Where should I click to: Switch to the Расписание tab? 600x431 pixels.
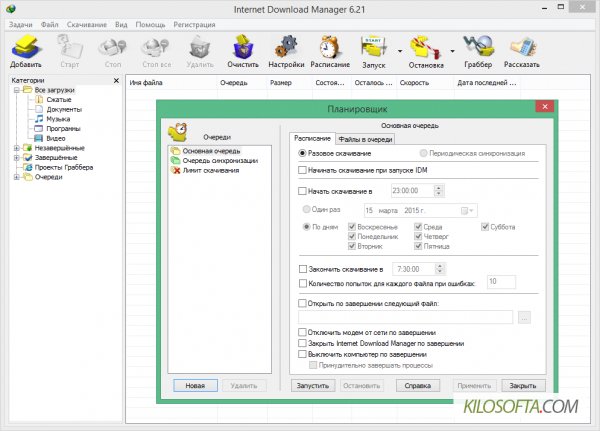pyautogui.click(x=312, y=138)
